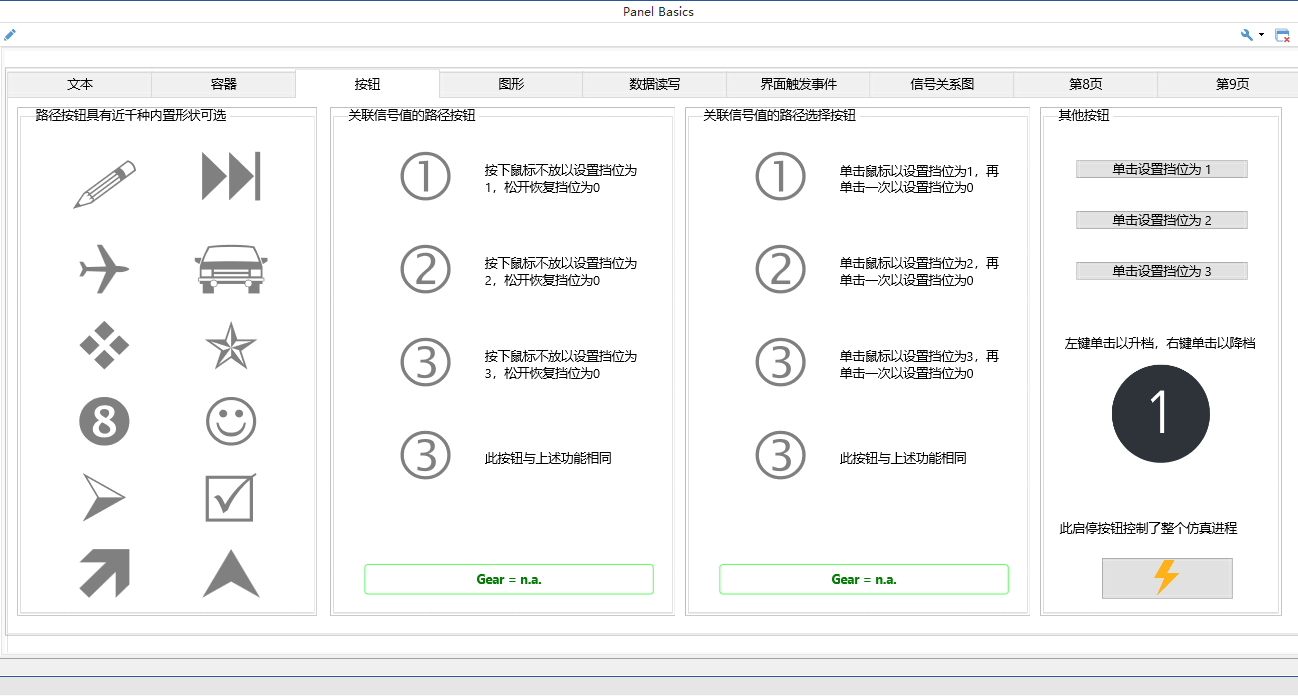Toggle circled 2 selector described by 单击鼠标以设置挡位为2
Image resolution: width=1298 pixels, height=696 pixels.
(781, 269)
